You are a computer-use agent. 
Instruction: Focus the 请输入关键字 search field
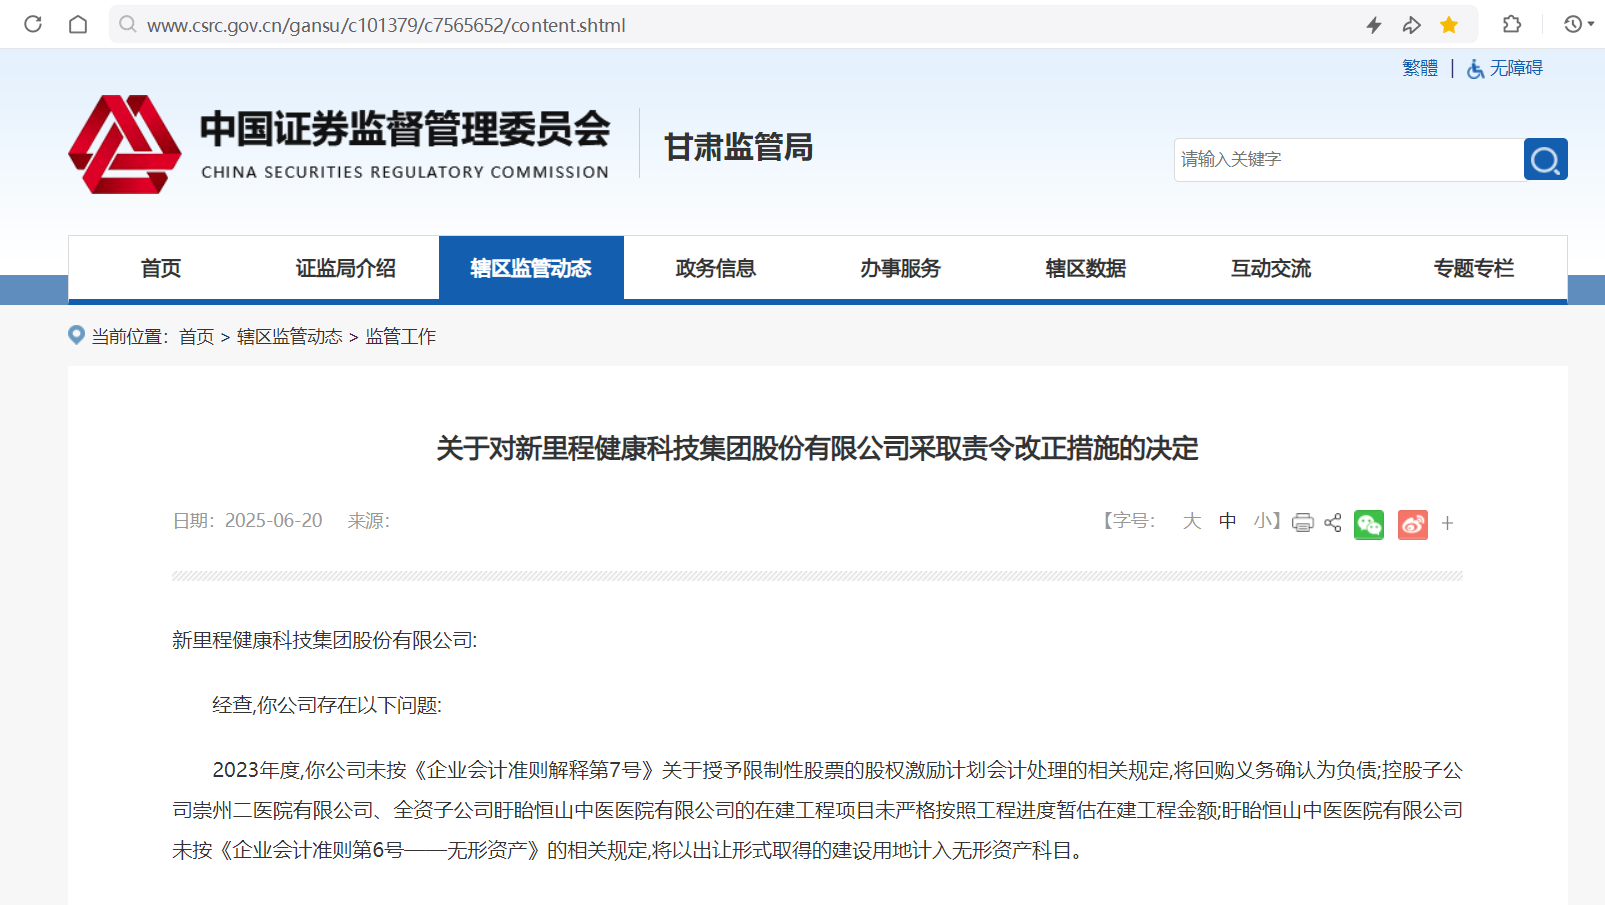point(1348,160)
